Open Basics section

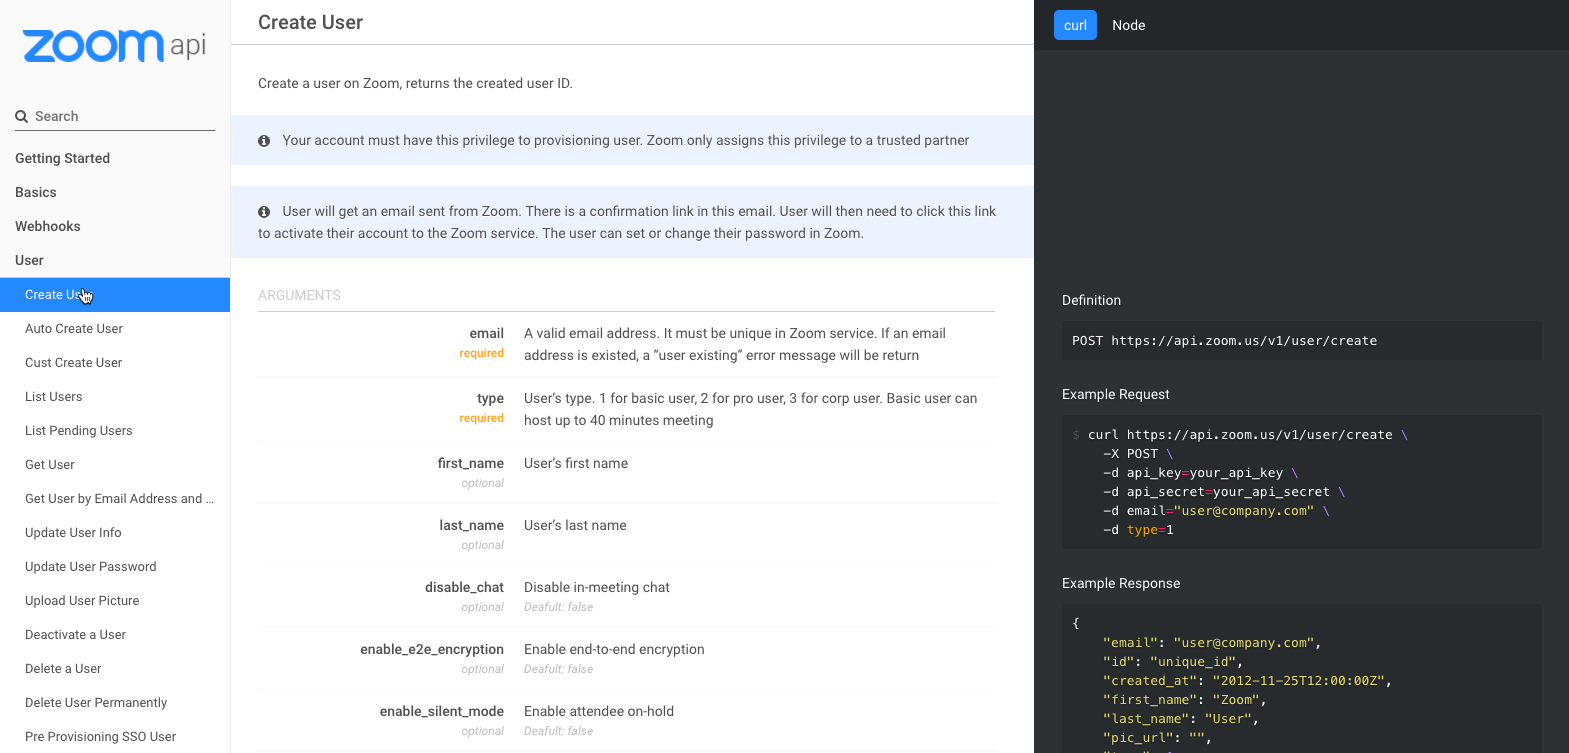pyautogui.click(x=36, y=192)
